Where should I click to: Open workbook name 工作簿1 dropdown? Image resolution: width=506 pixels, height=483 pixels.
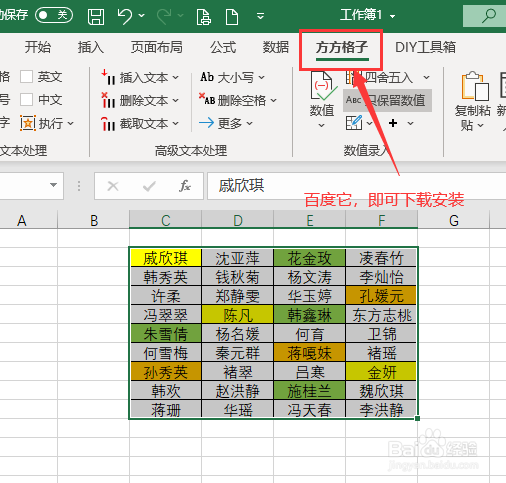[393, 16]
